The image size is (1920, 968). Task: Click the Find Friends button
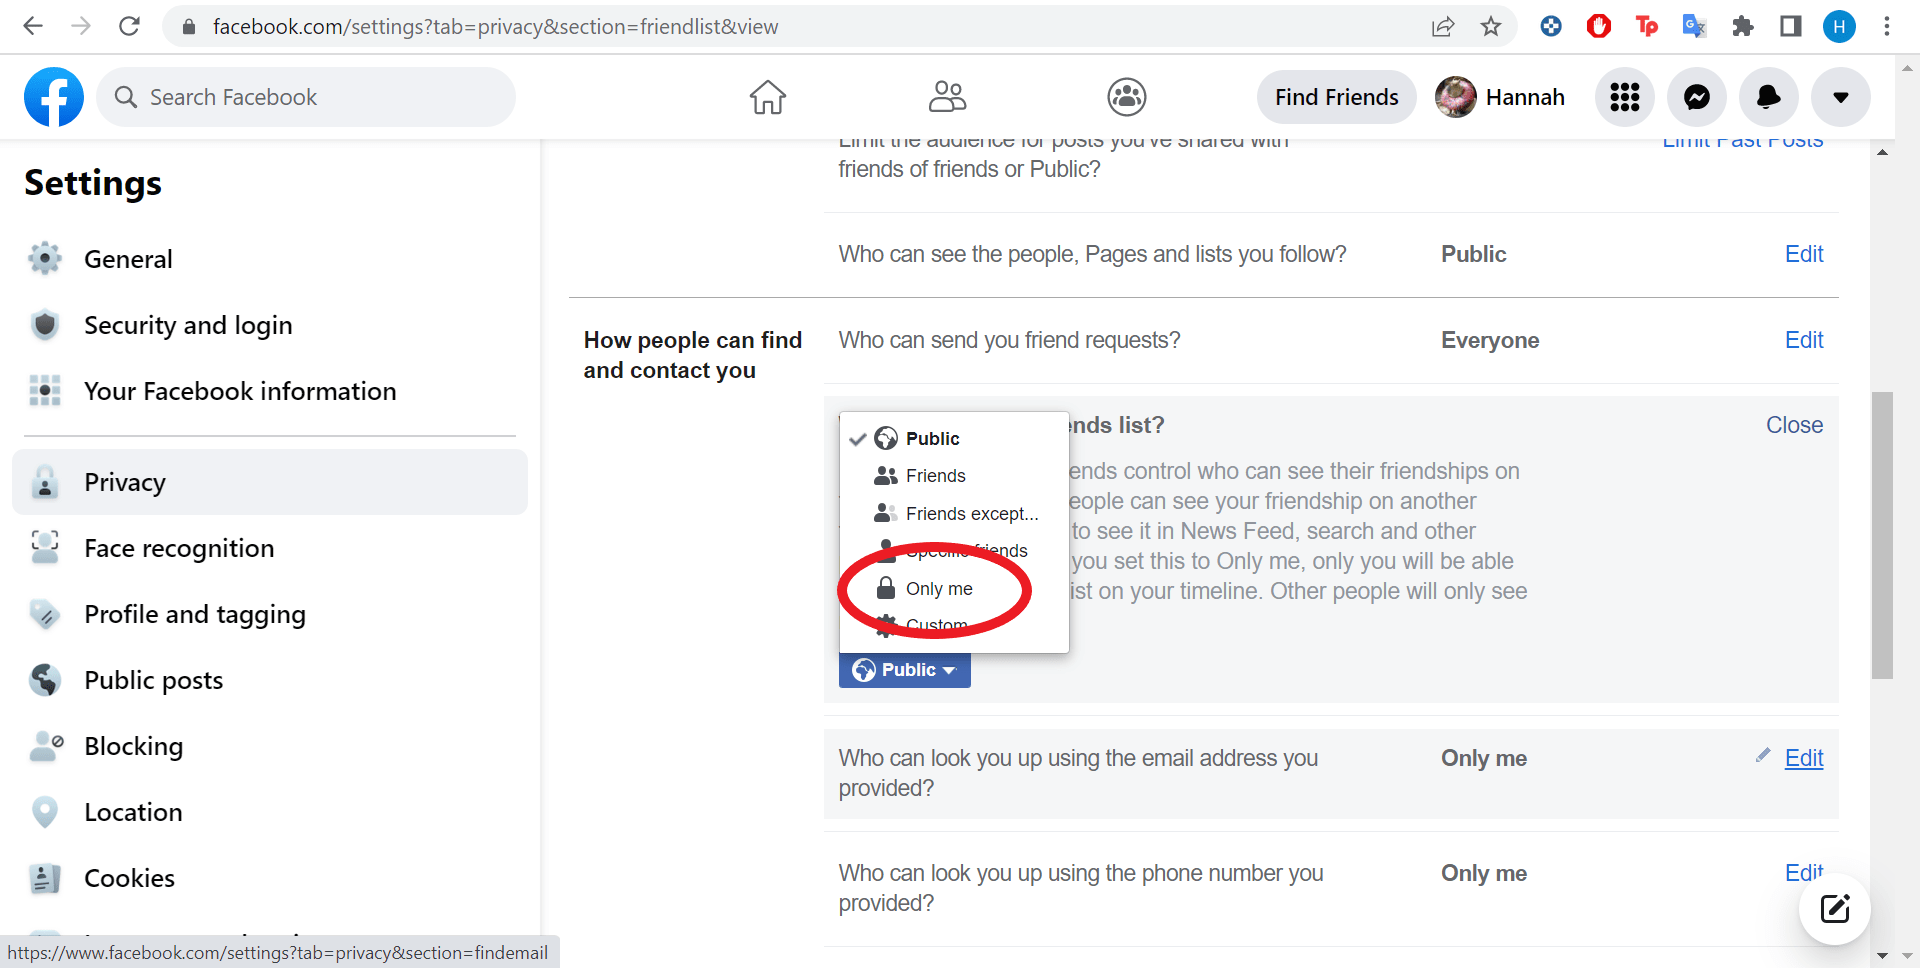(1336, 97)
